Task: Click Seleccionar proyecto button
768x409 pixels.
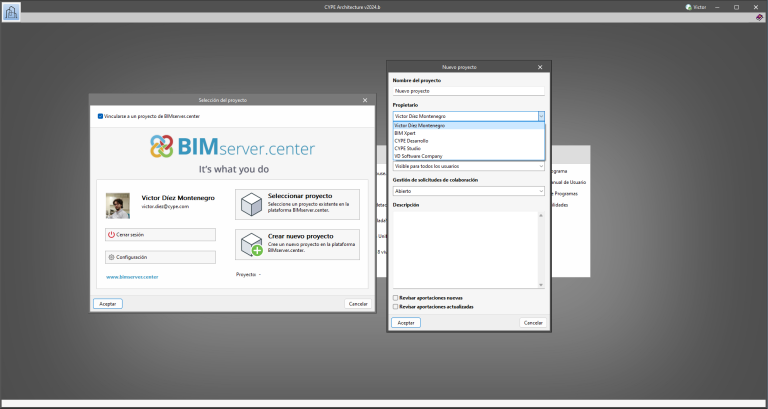Action: pos(297,204)
